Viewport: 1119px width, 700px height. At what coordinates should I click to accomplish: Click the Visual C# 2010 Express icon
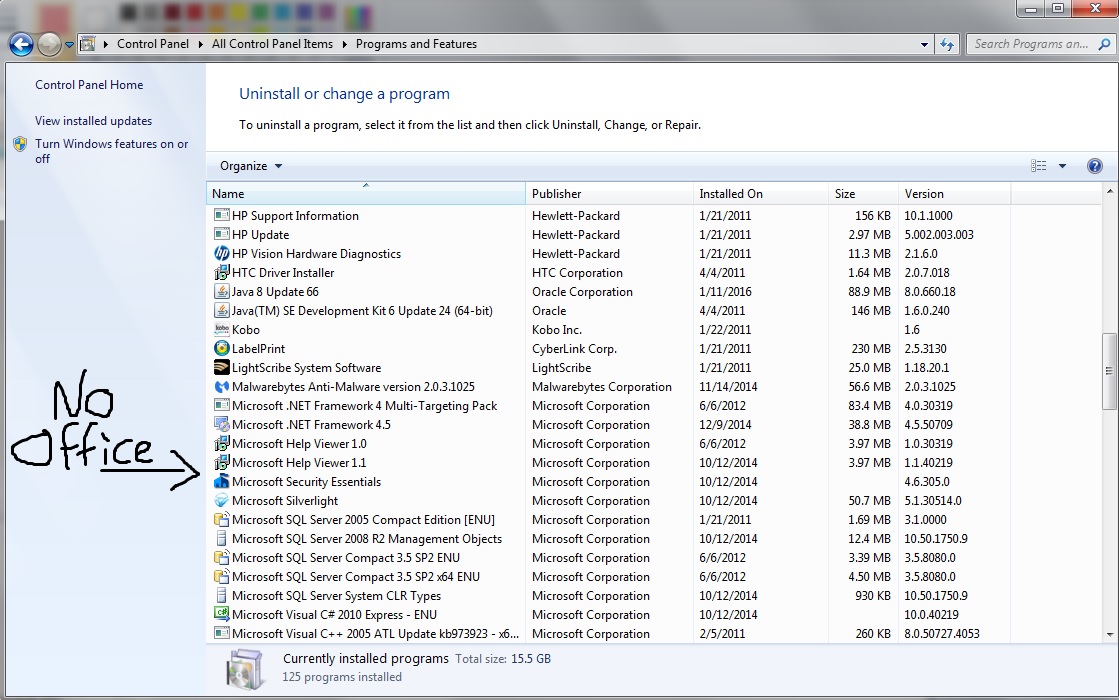tap(221, 614)
